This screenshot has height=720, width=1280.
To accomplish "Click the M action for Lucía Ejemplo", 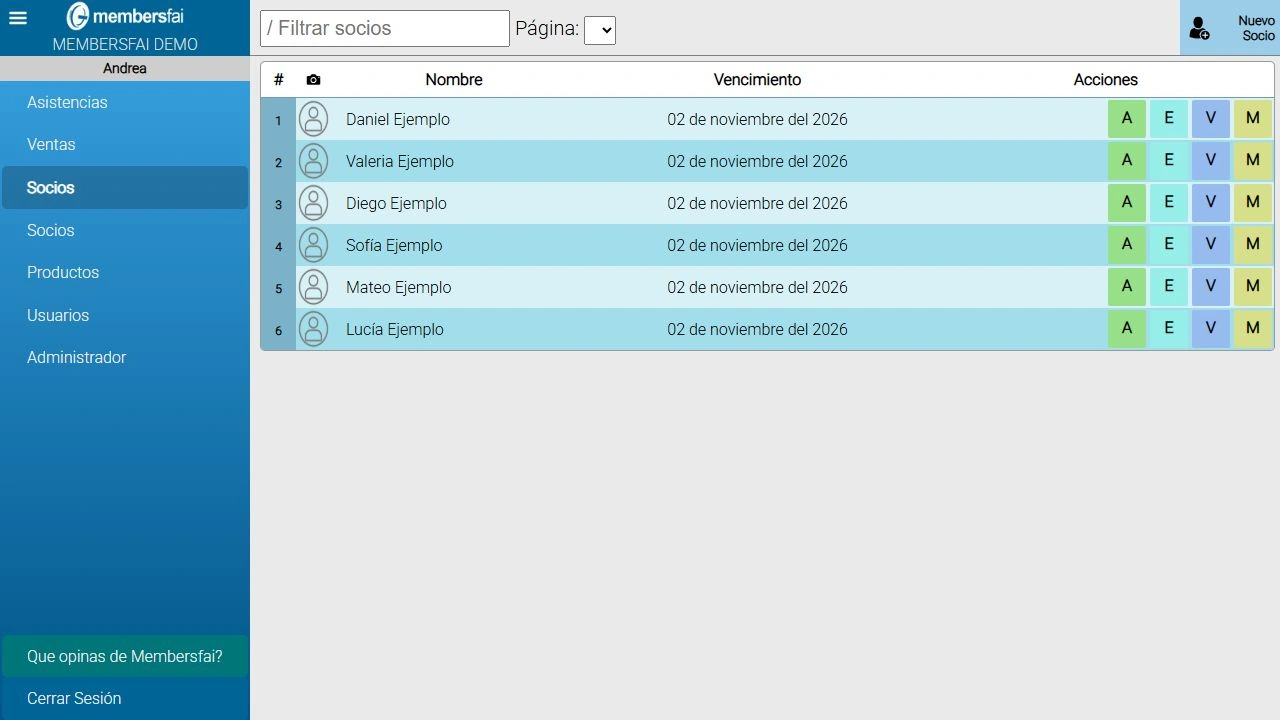I will click(x=1253, y=329).
